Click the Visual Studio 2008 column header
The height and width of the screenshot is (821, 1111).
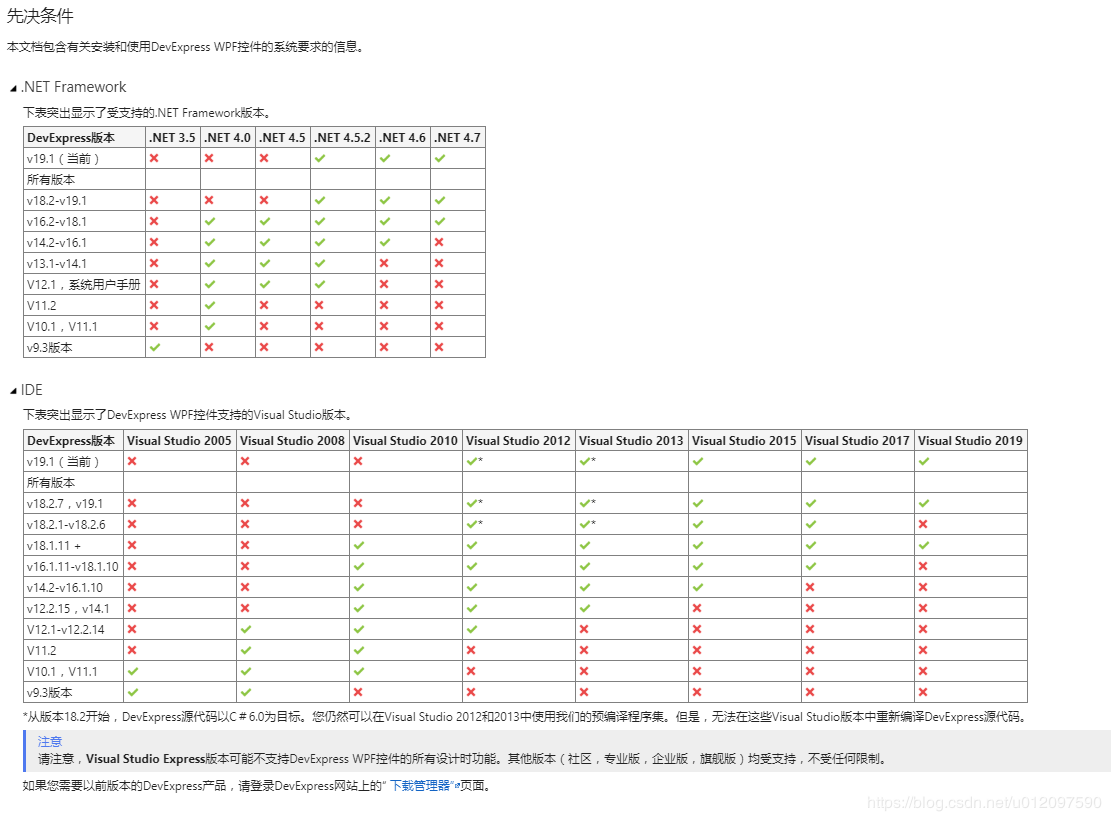pyautogui.click(x=292, y=441)
